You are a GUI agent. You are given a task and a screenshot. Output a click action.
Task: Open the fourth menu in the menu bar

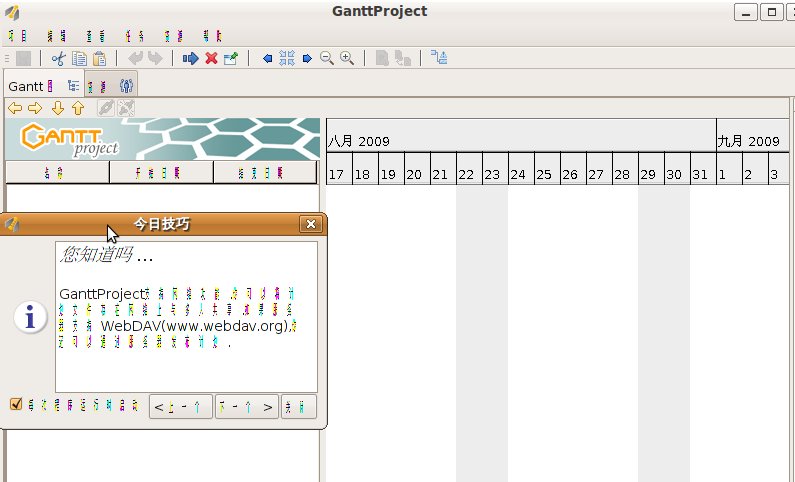coord(134,36)
